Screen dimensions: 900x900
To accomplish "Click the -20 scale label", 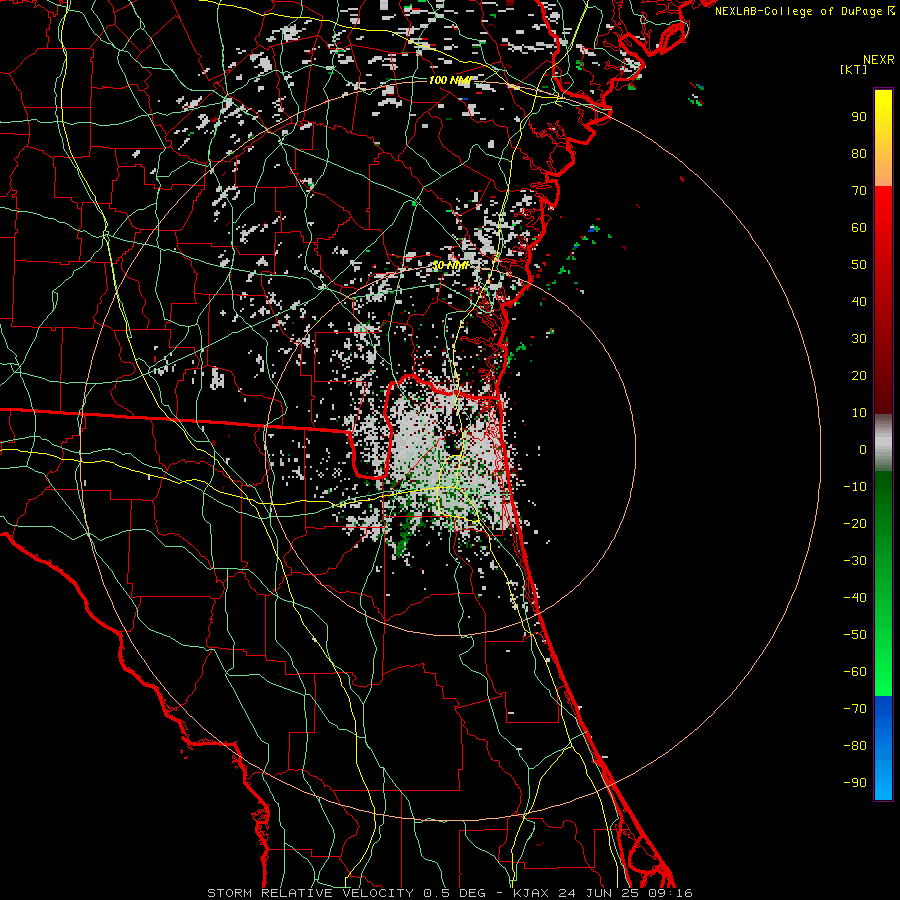I will coord(855,523).
